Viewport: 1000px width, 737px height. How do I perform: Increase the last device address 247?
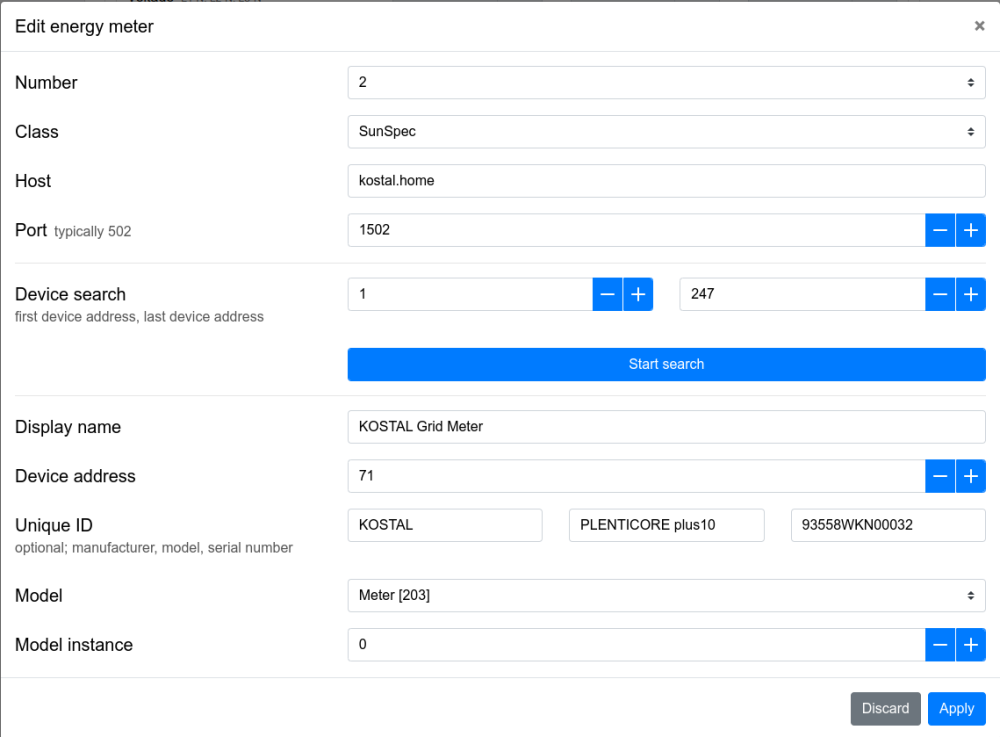click(970, 295)
